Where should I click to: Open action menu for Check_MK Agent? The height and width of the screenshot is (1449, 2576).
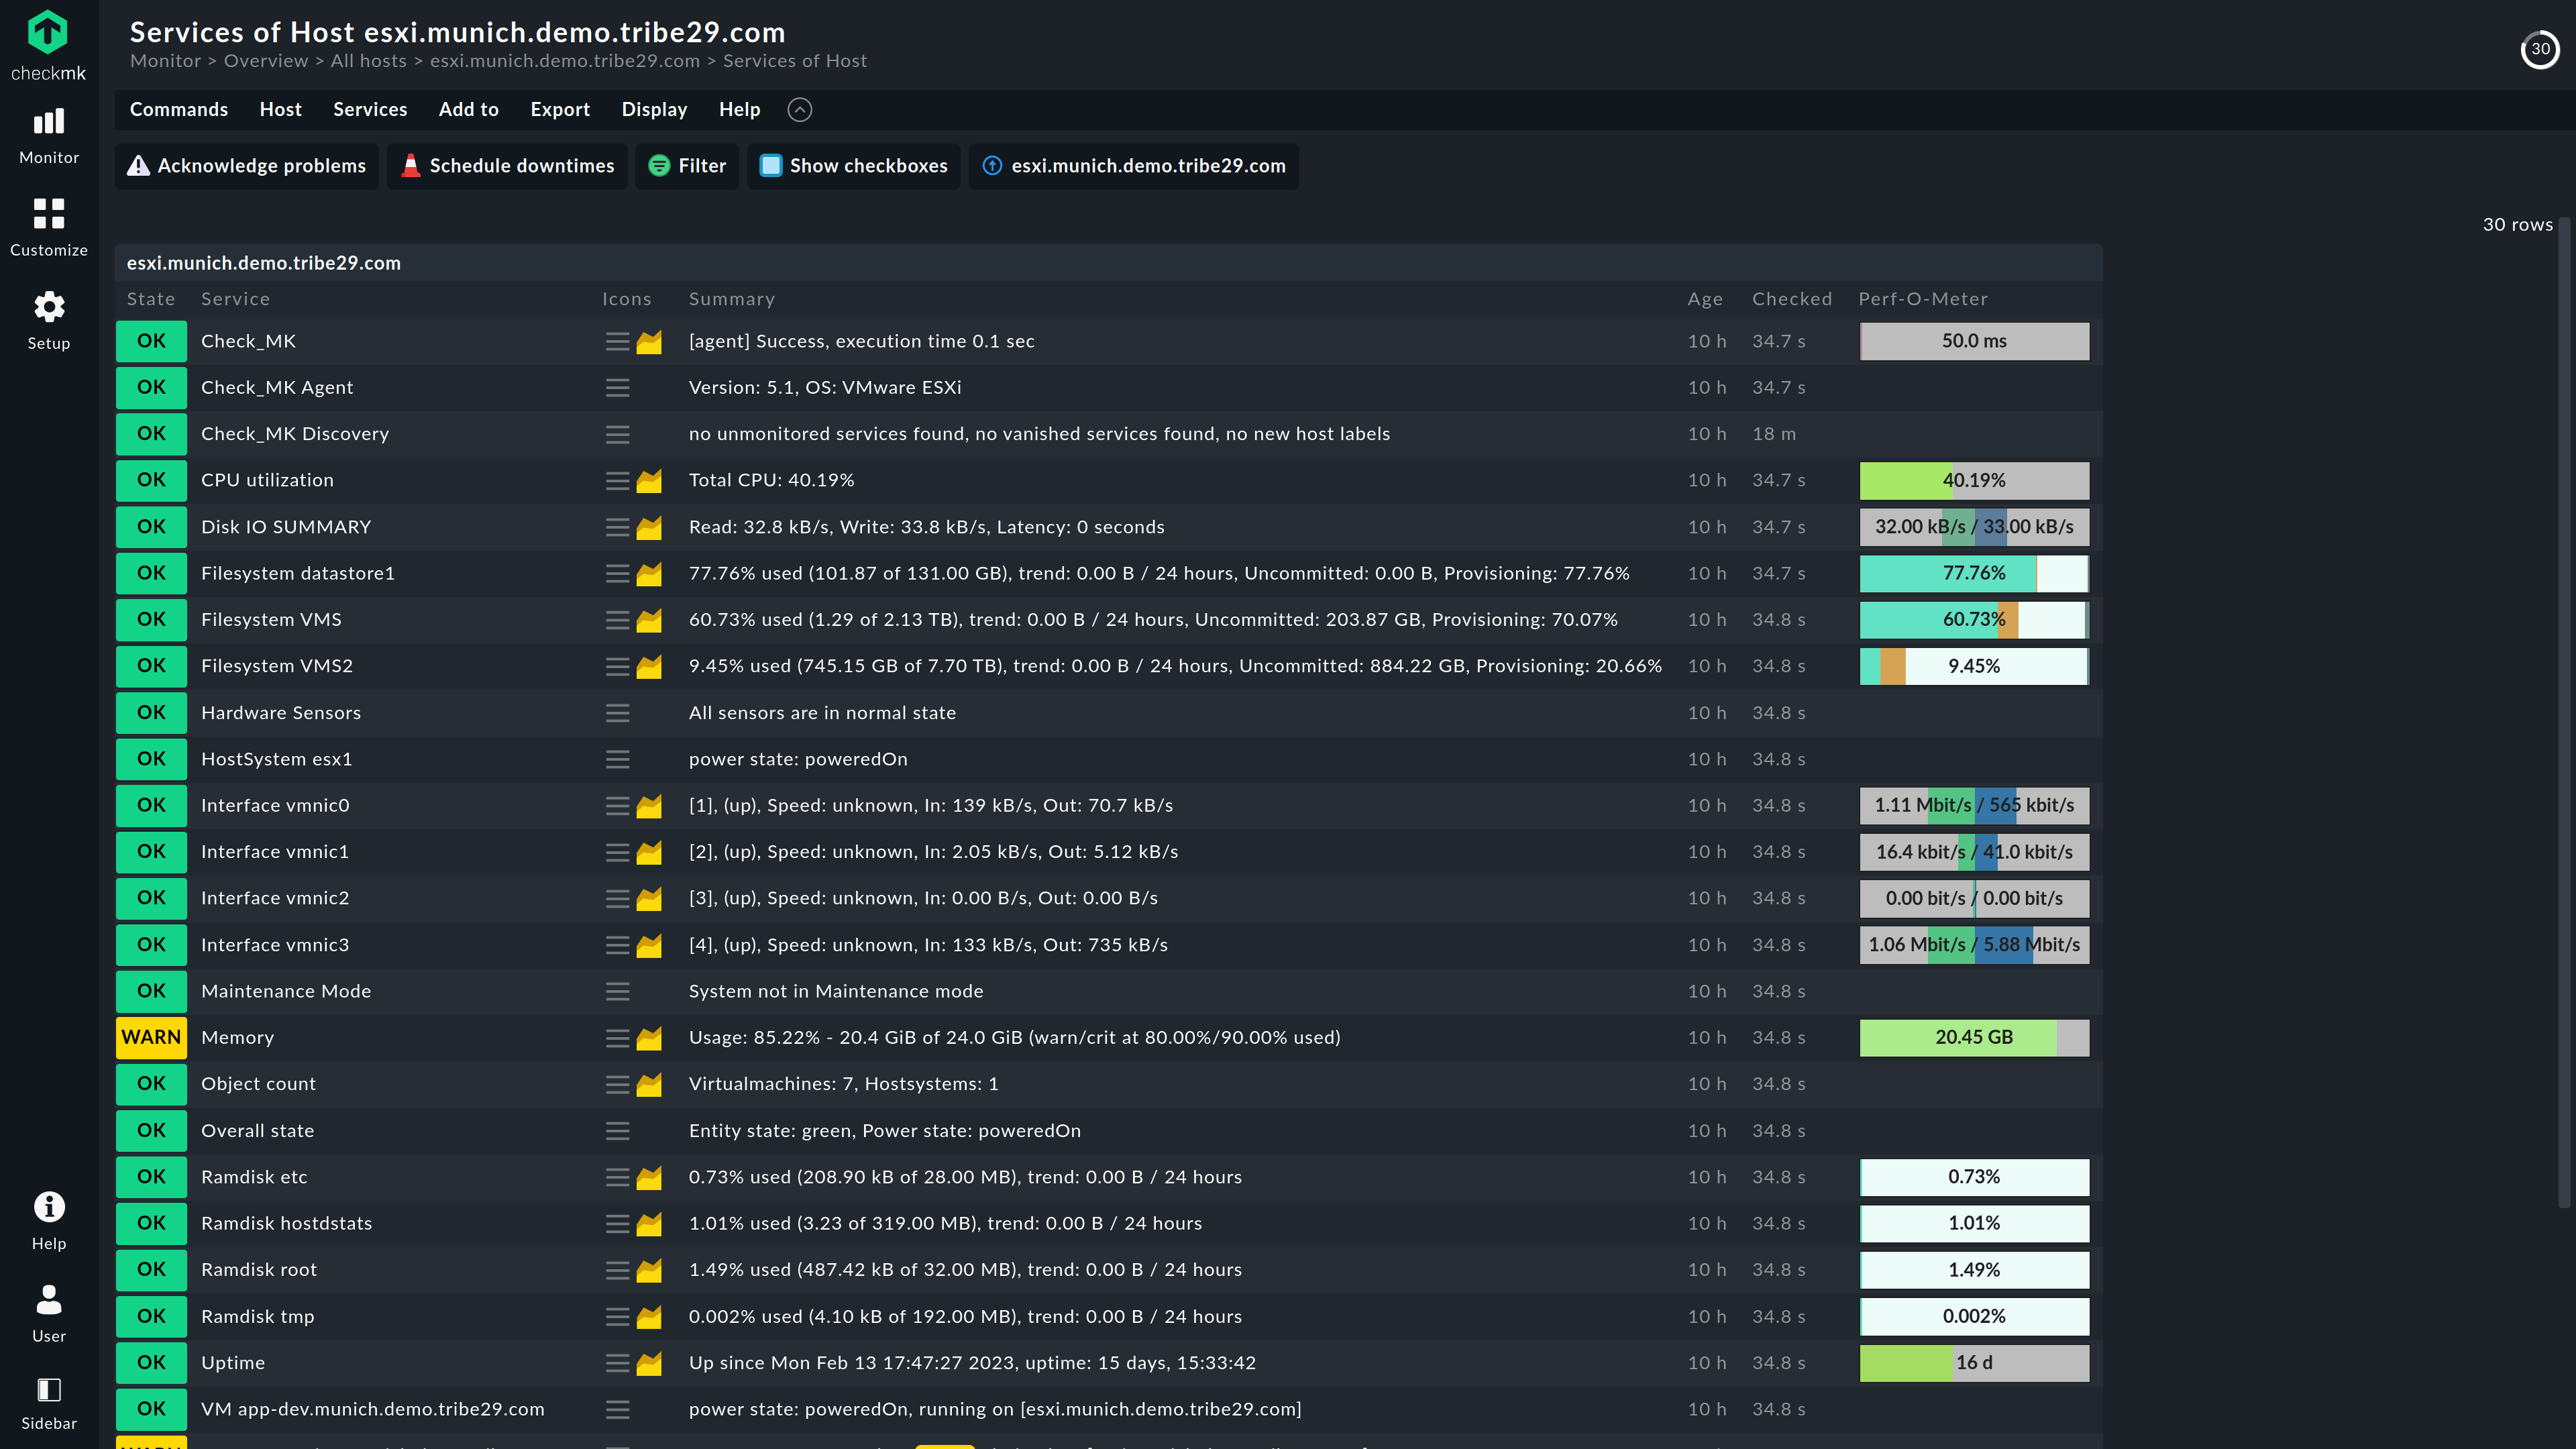(617, 388)
